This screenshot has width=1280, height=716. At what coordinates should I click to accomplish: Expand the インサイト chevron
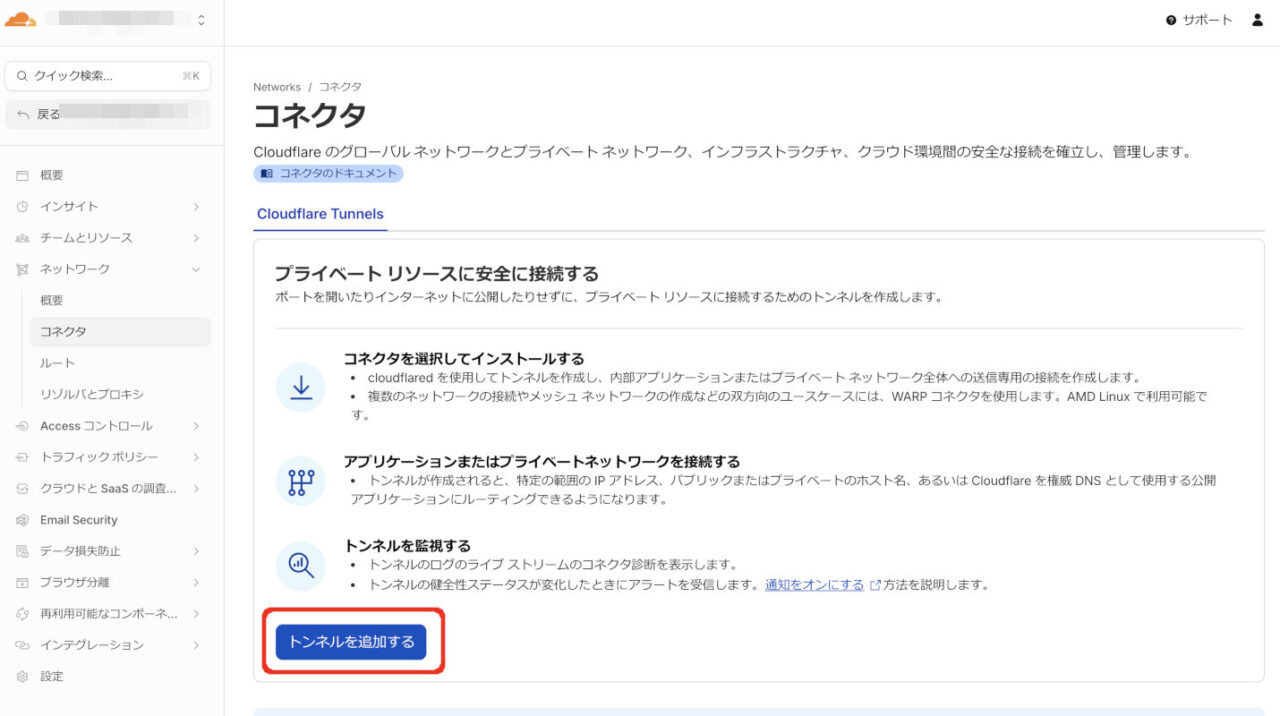click(x=196, y=206)
